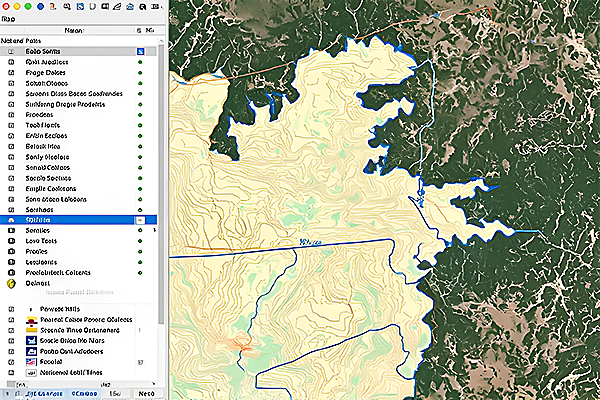The image size is (600, 400).
Task: Toggle the green visibility dot for Froedeos
Action: [x=140, y=114]
